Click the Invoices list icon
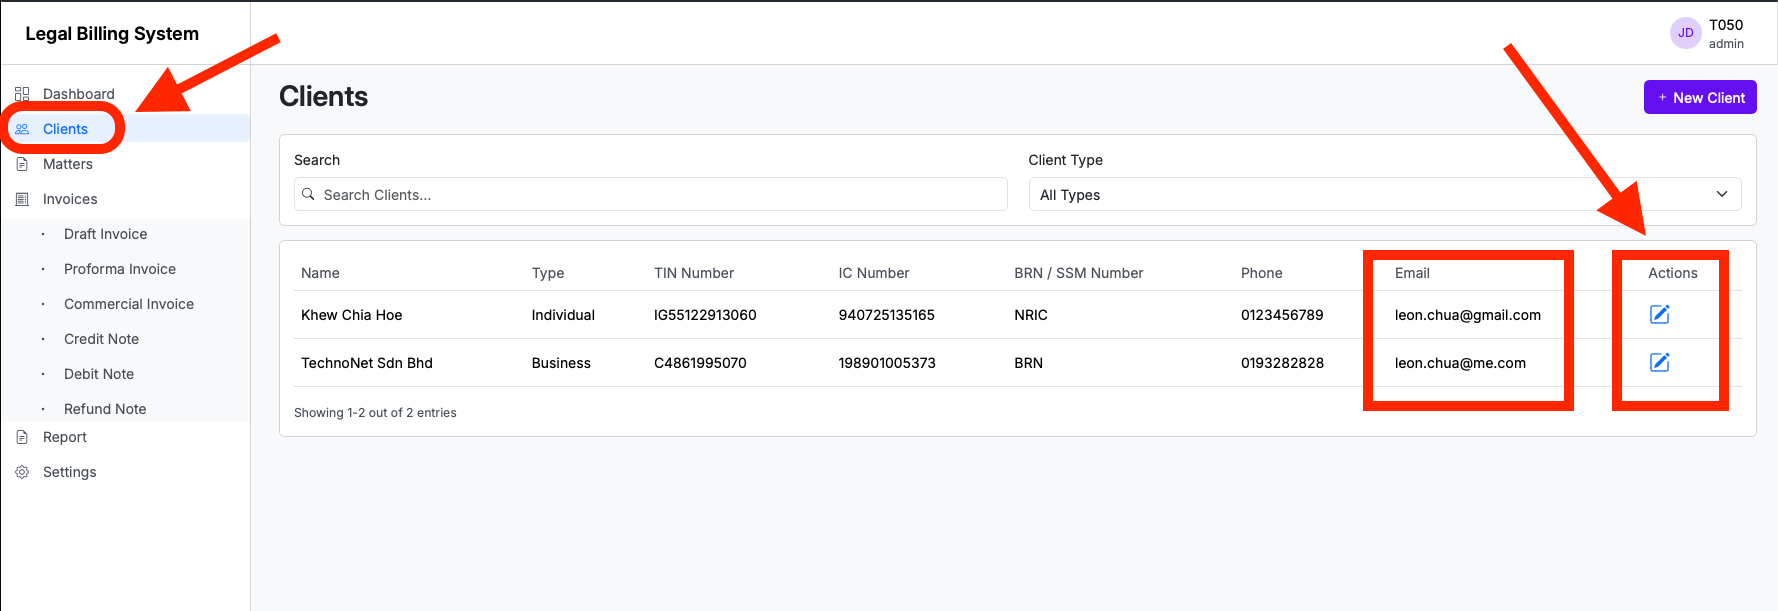 tap(22, 199)
